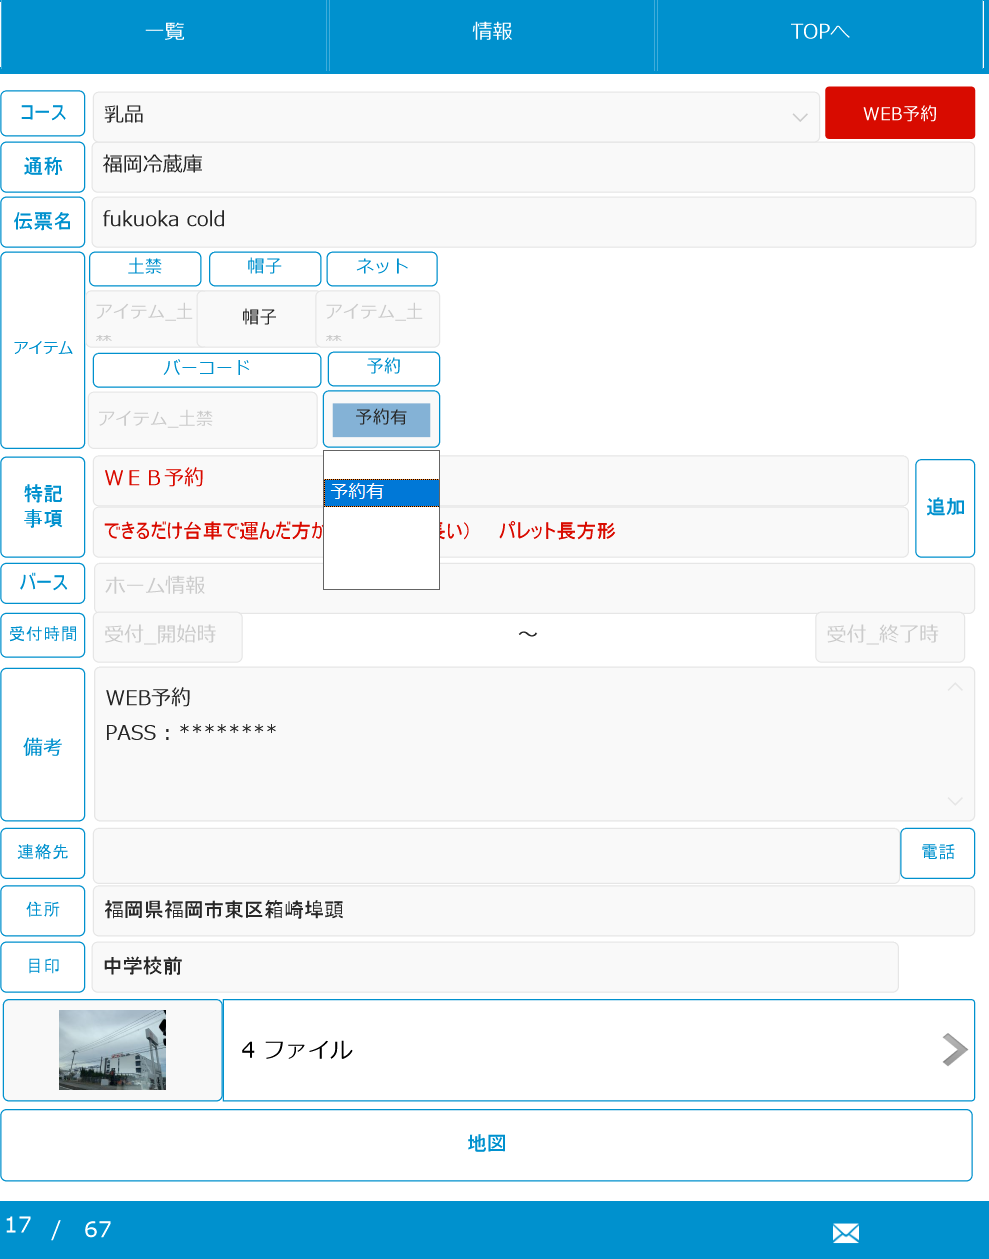Image resolution: width=989 pixels, height=1259 pixels.
Task: Click the 受付_開始時 time field
Action: (x=167, y=636)
